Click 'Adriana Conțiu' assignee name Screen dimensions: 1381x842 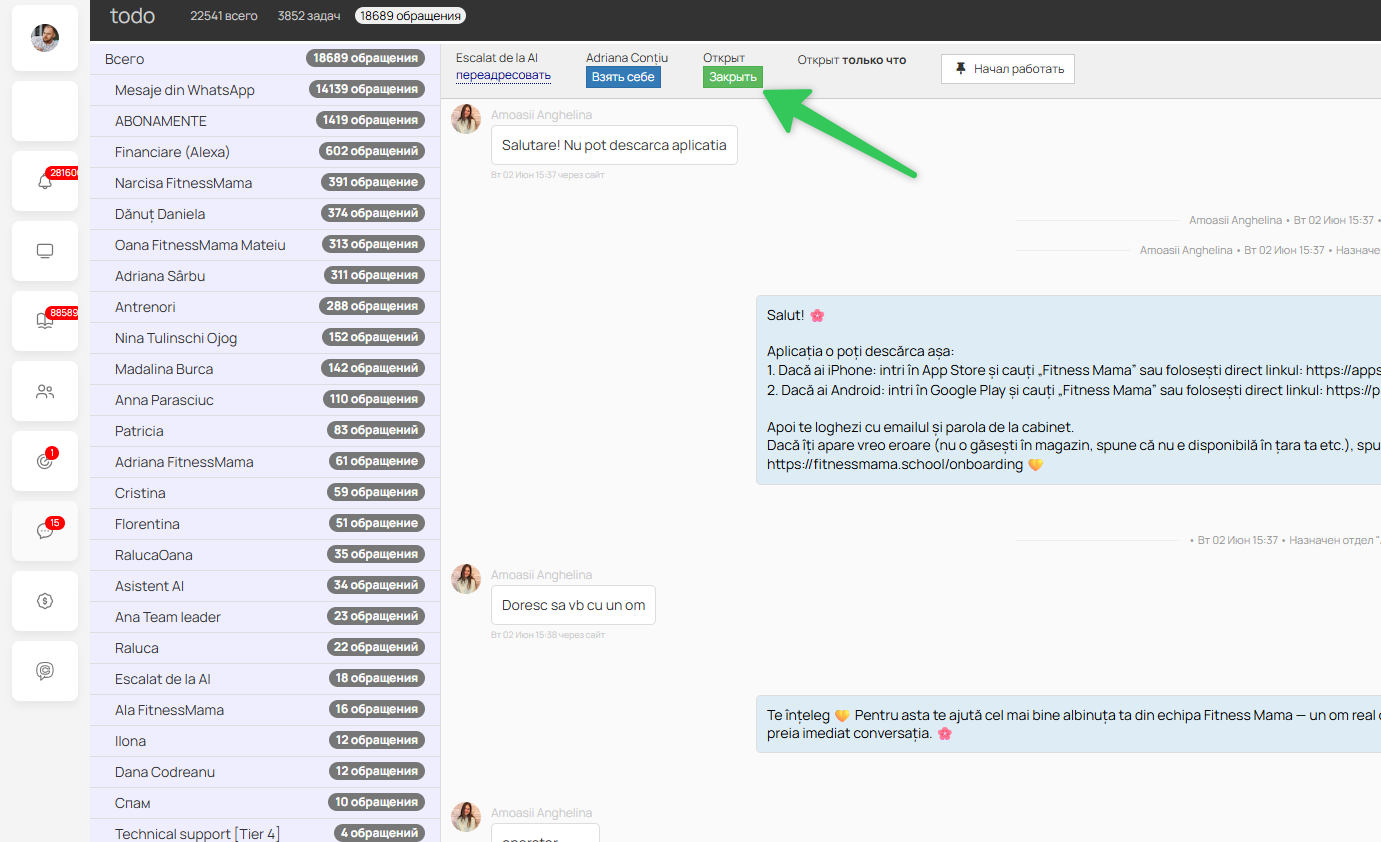[x=627, y=58]
